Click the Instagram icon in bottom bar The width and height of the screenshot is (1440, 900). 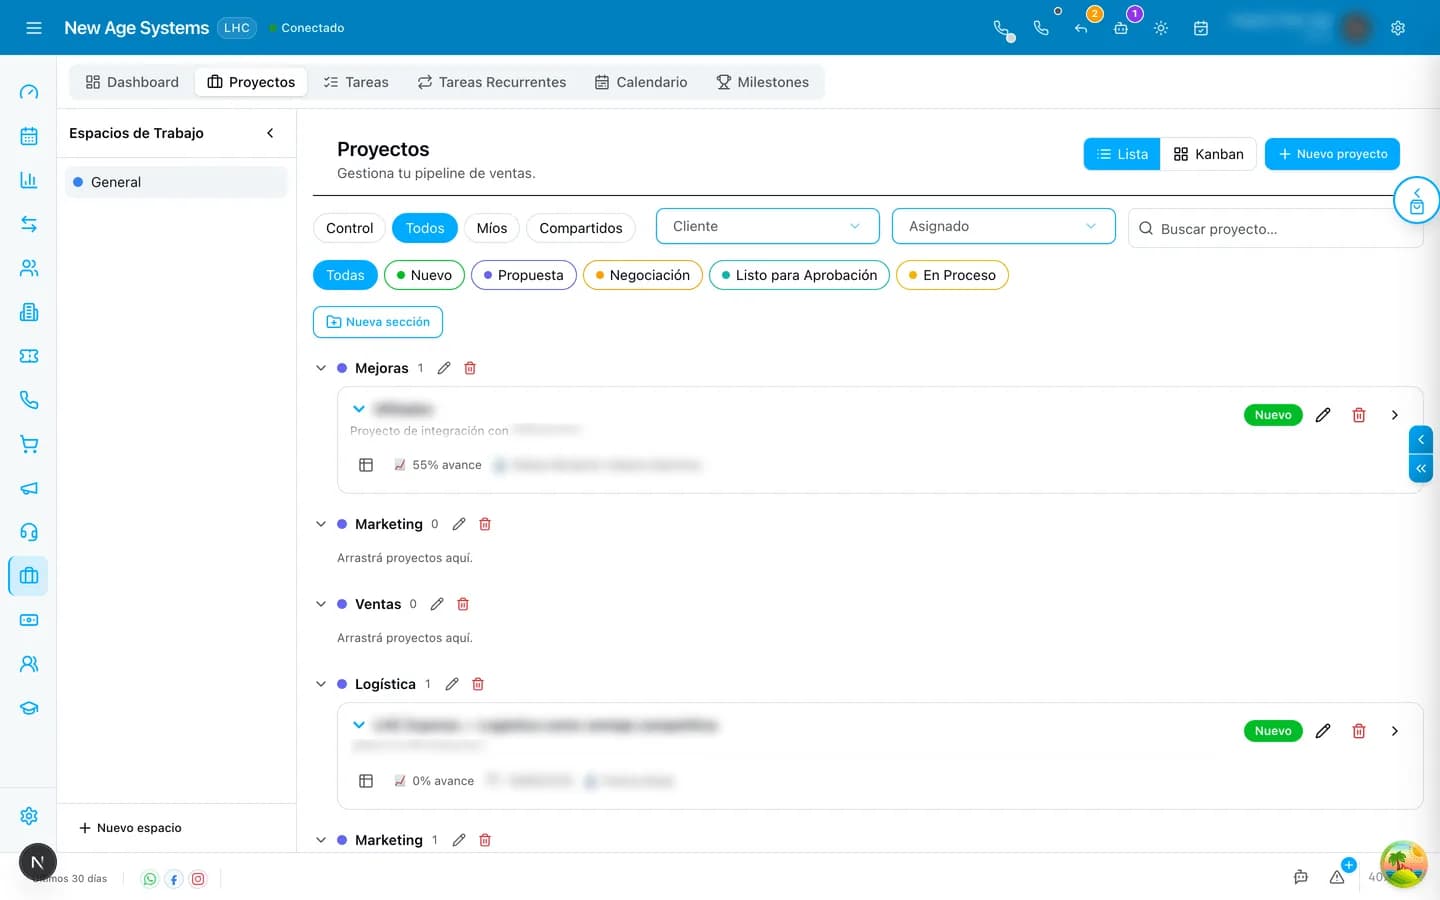click(198, 879)
